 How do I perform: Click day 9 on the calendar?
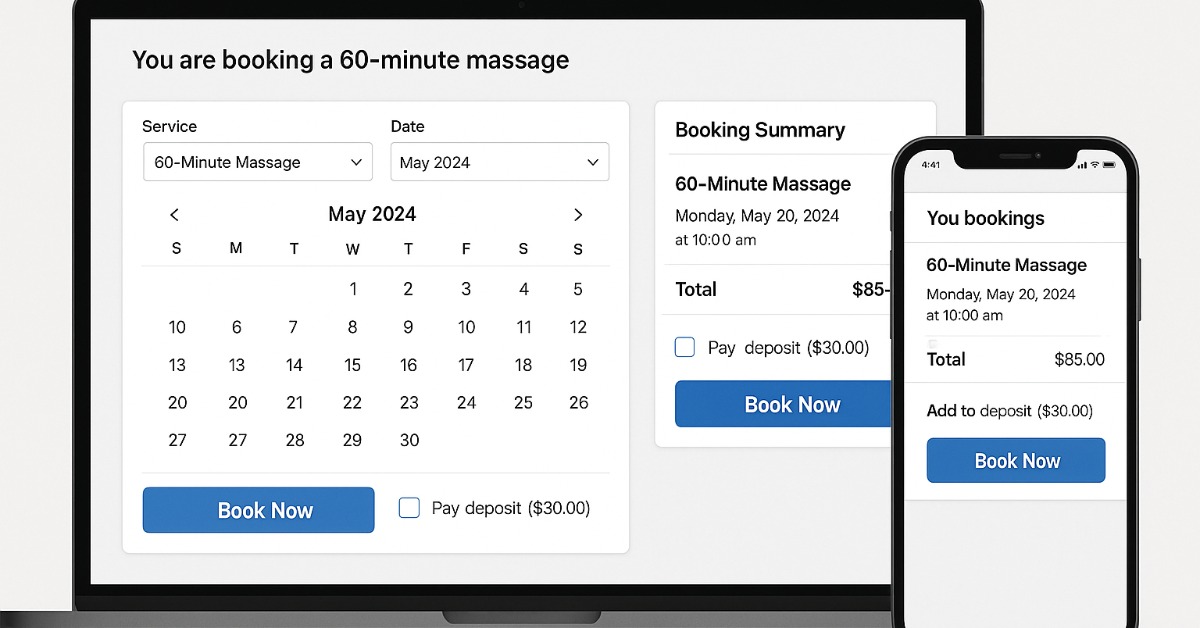tap(408, 327)
